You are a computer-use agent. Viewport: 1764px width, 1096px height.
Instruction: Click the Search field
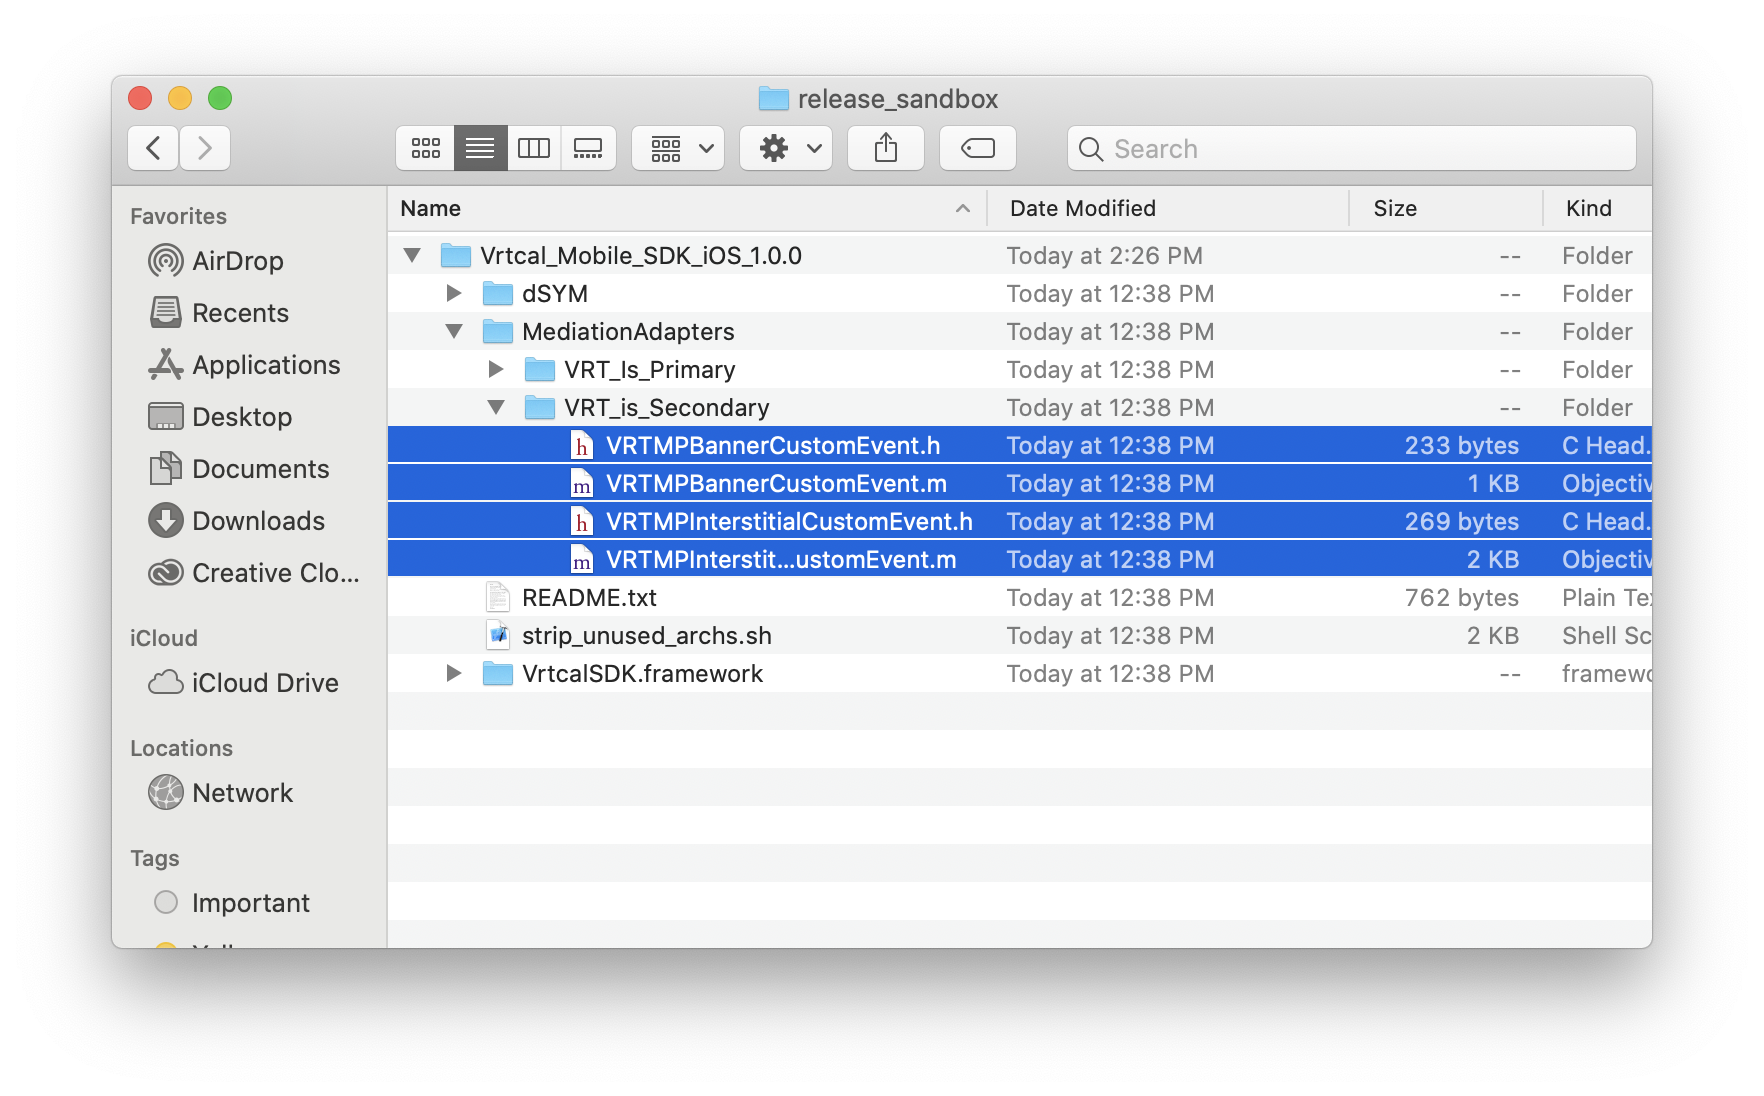(x=1350, y=149)
